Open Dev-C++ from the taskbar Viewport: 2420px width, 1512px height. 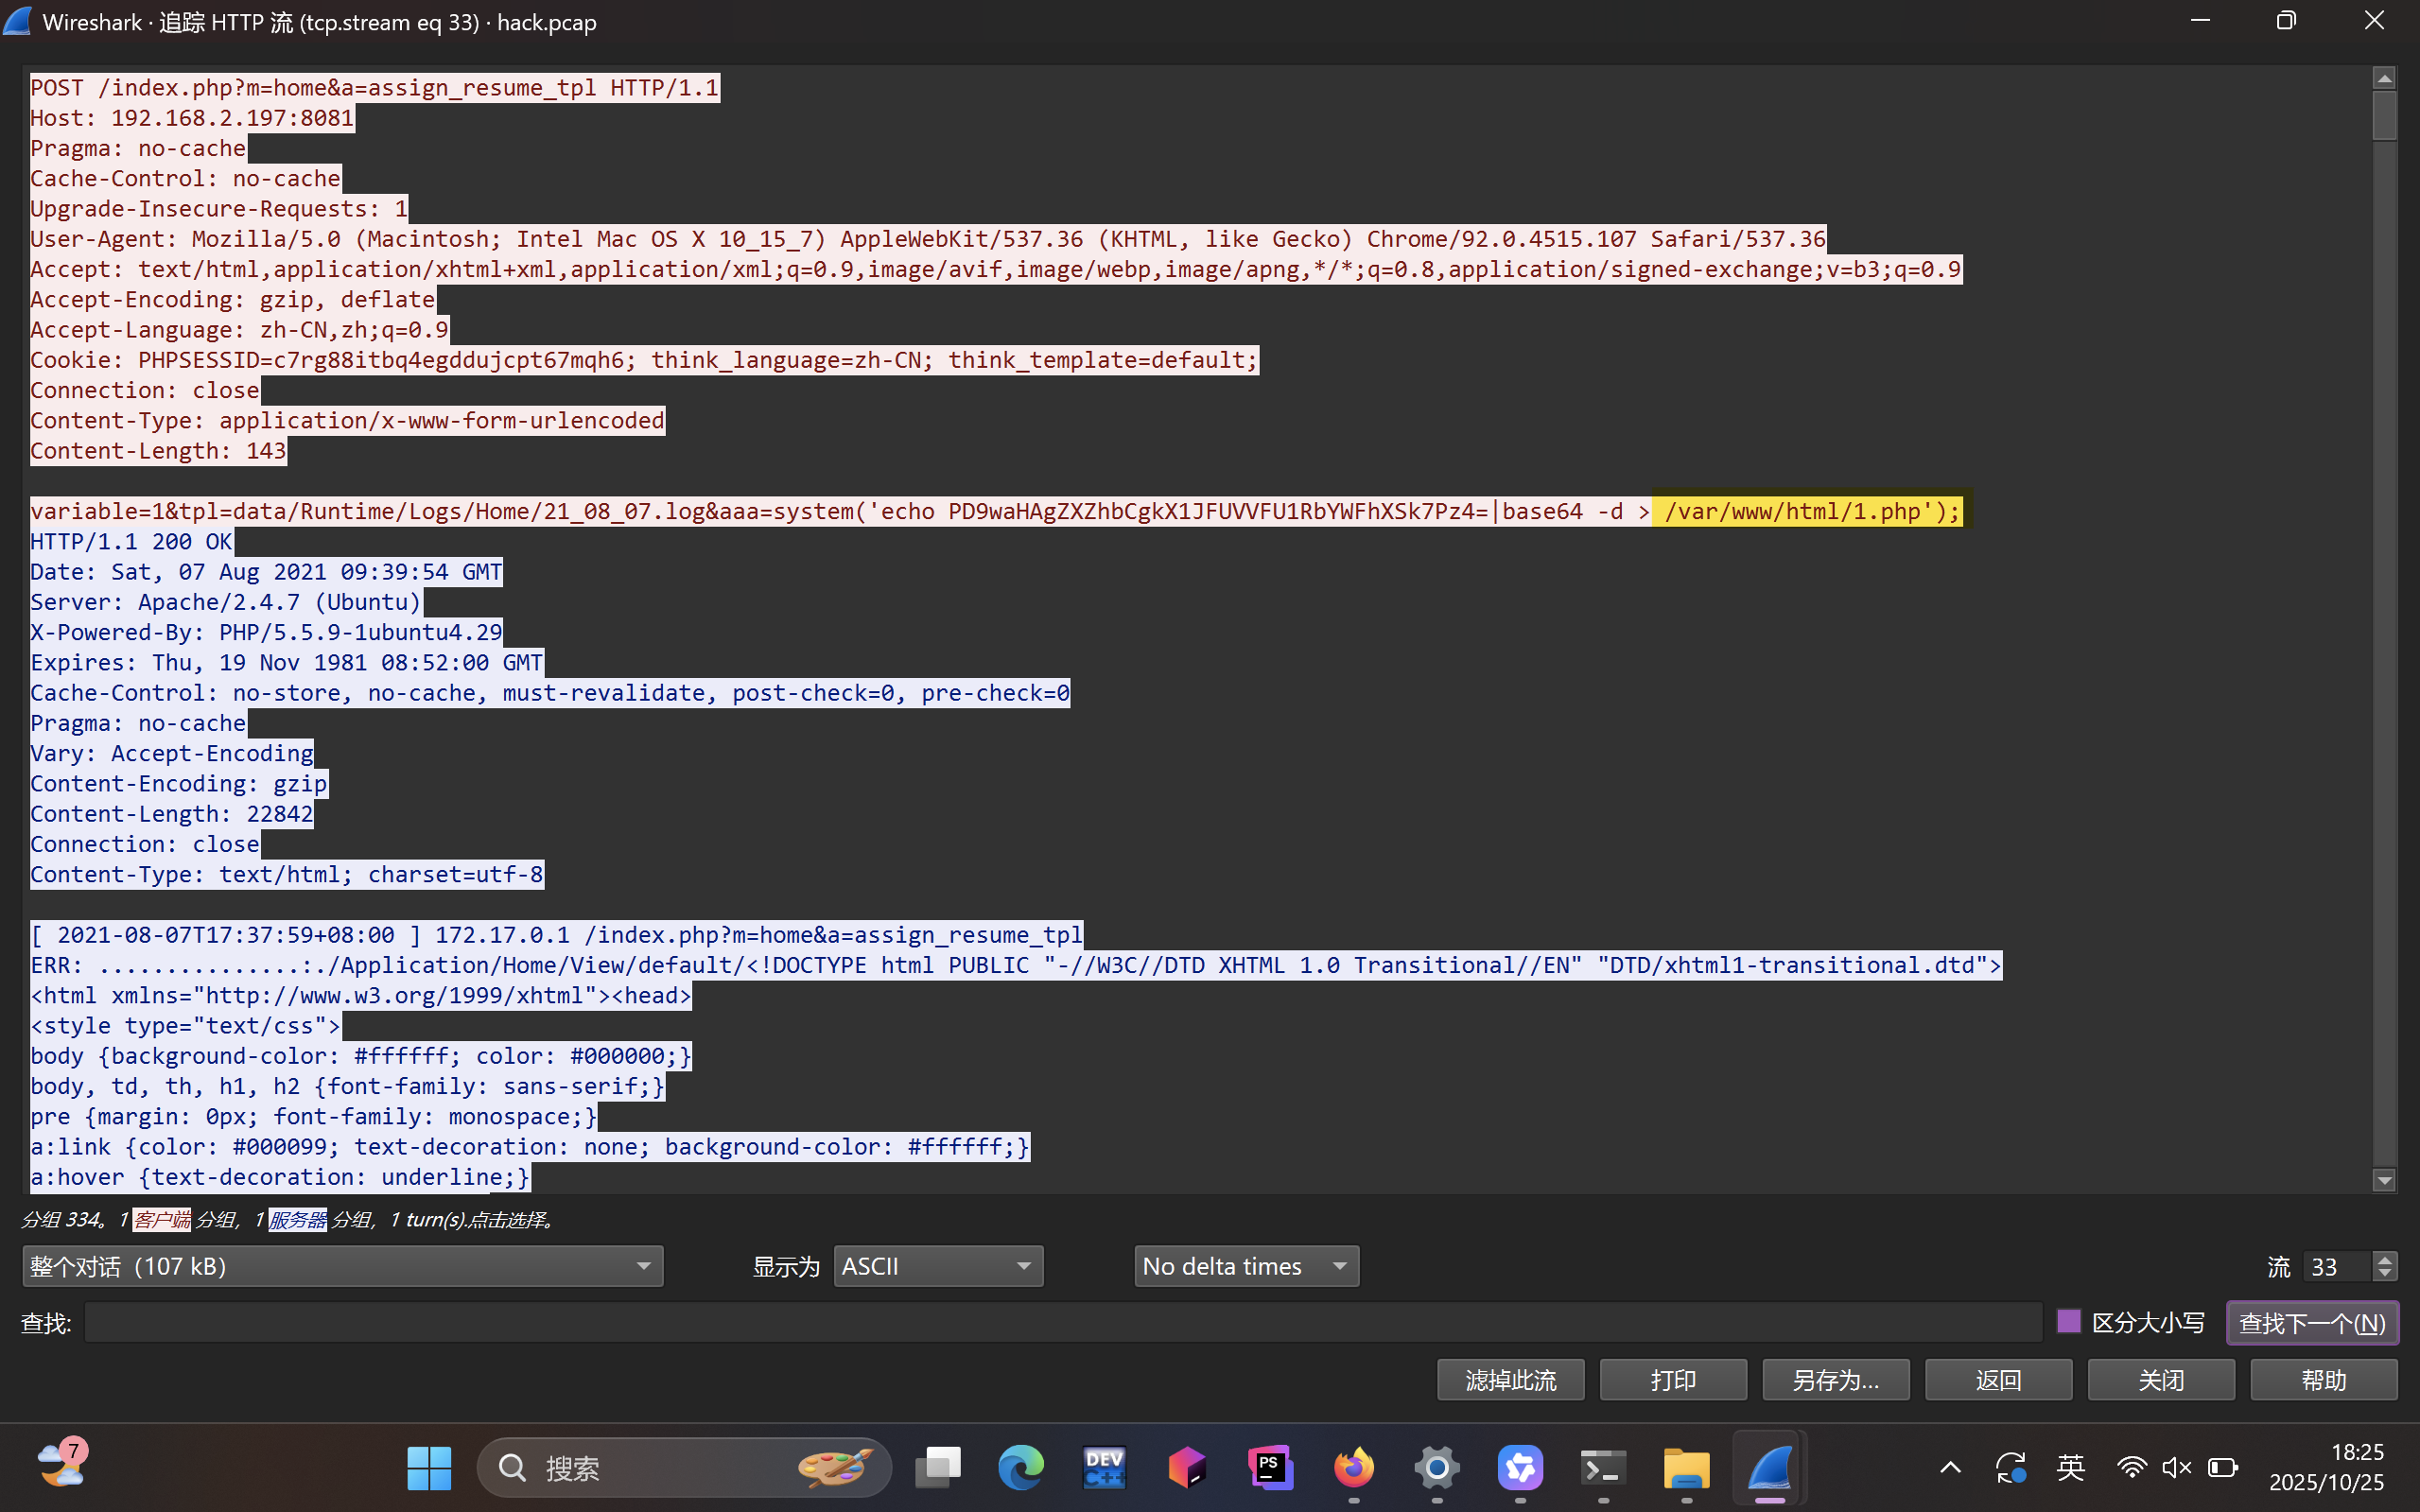[1104, 1468]
